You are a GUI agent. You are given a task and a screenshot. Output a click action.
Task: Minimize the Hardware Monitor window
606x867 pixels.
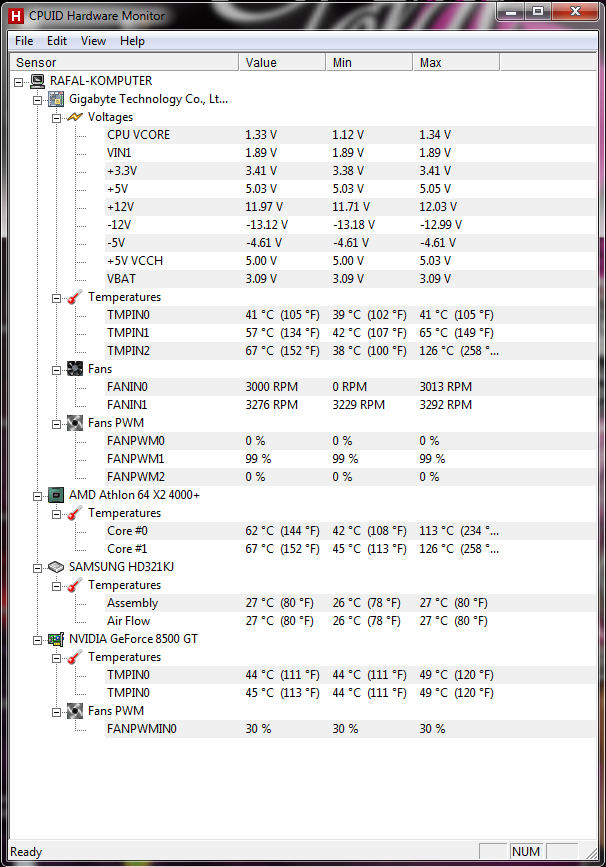(x=512, y=12)
